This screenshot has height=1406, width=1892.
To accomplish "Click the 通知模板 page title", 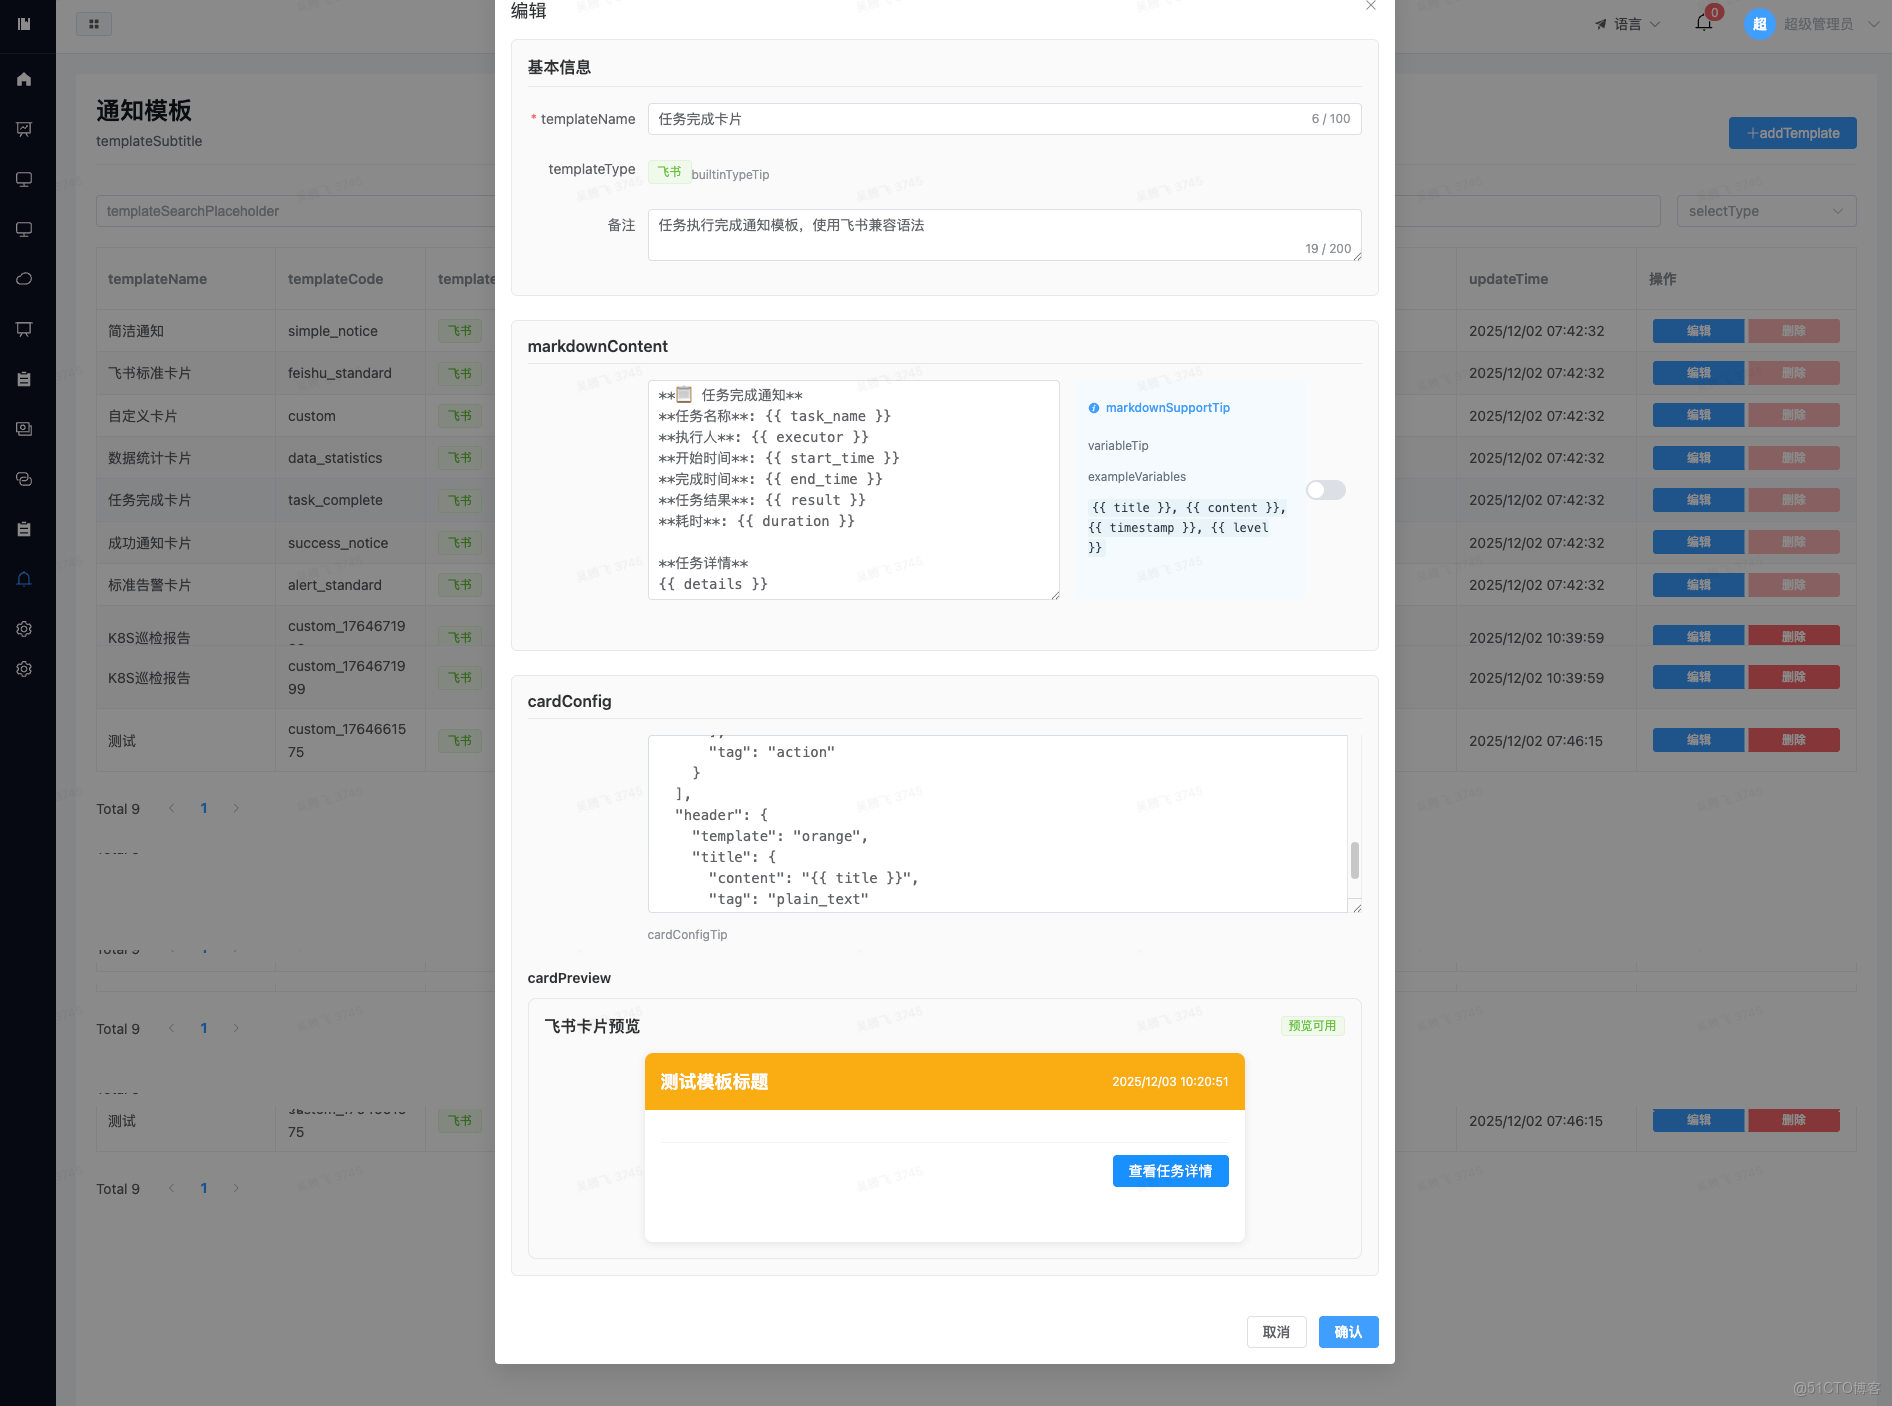I will pyautogui.click(x=144, y=110).
